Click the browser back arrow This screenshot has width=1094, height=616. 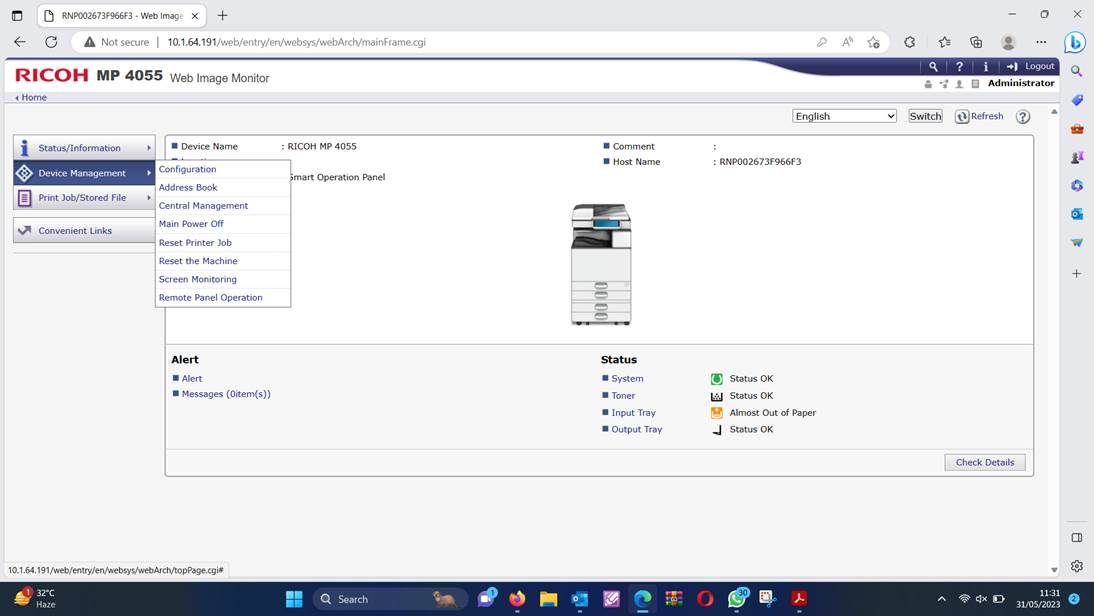click(20, 42)
